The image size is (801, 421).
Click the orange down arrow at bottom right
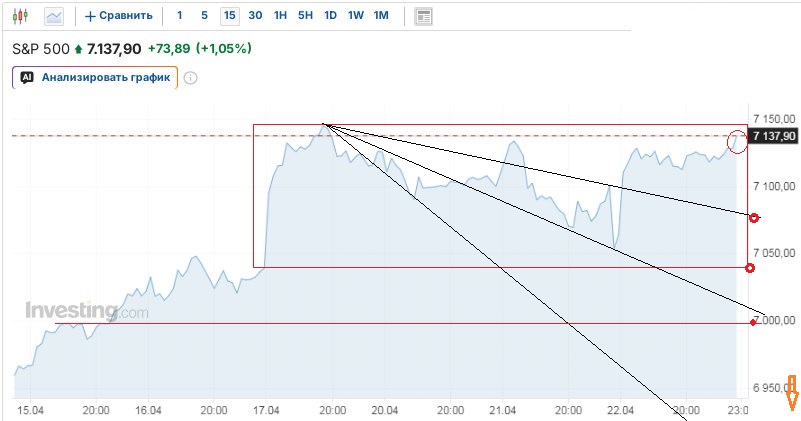pos(792,393)
